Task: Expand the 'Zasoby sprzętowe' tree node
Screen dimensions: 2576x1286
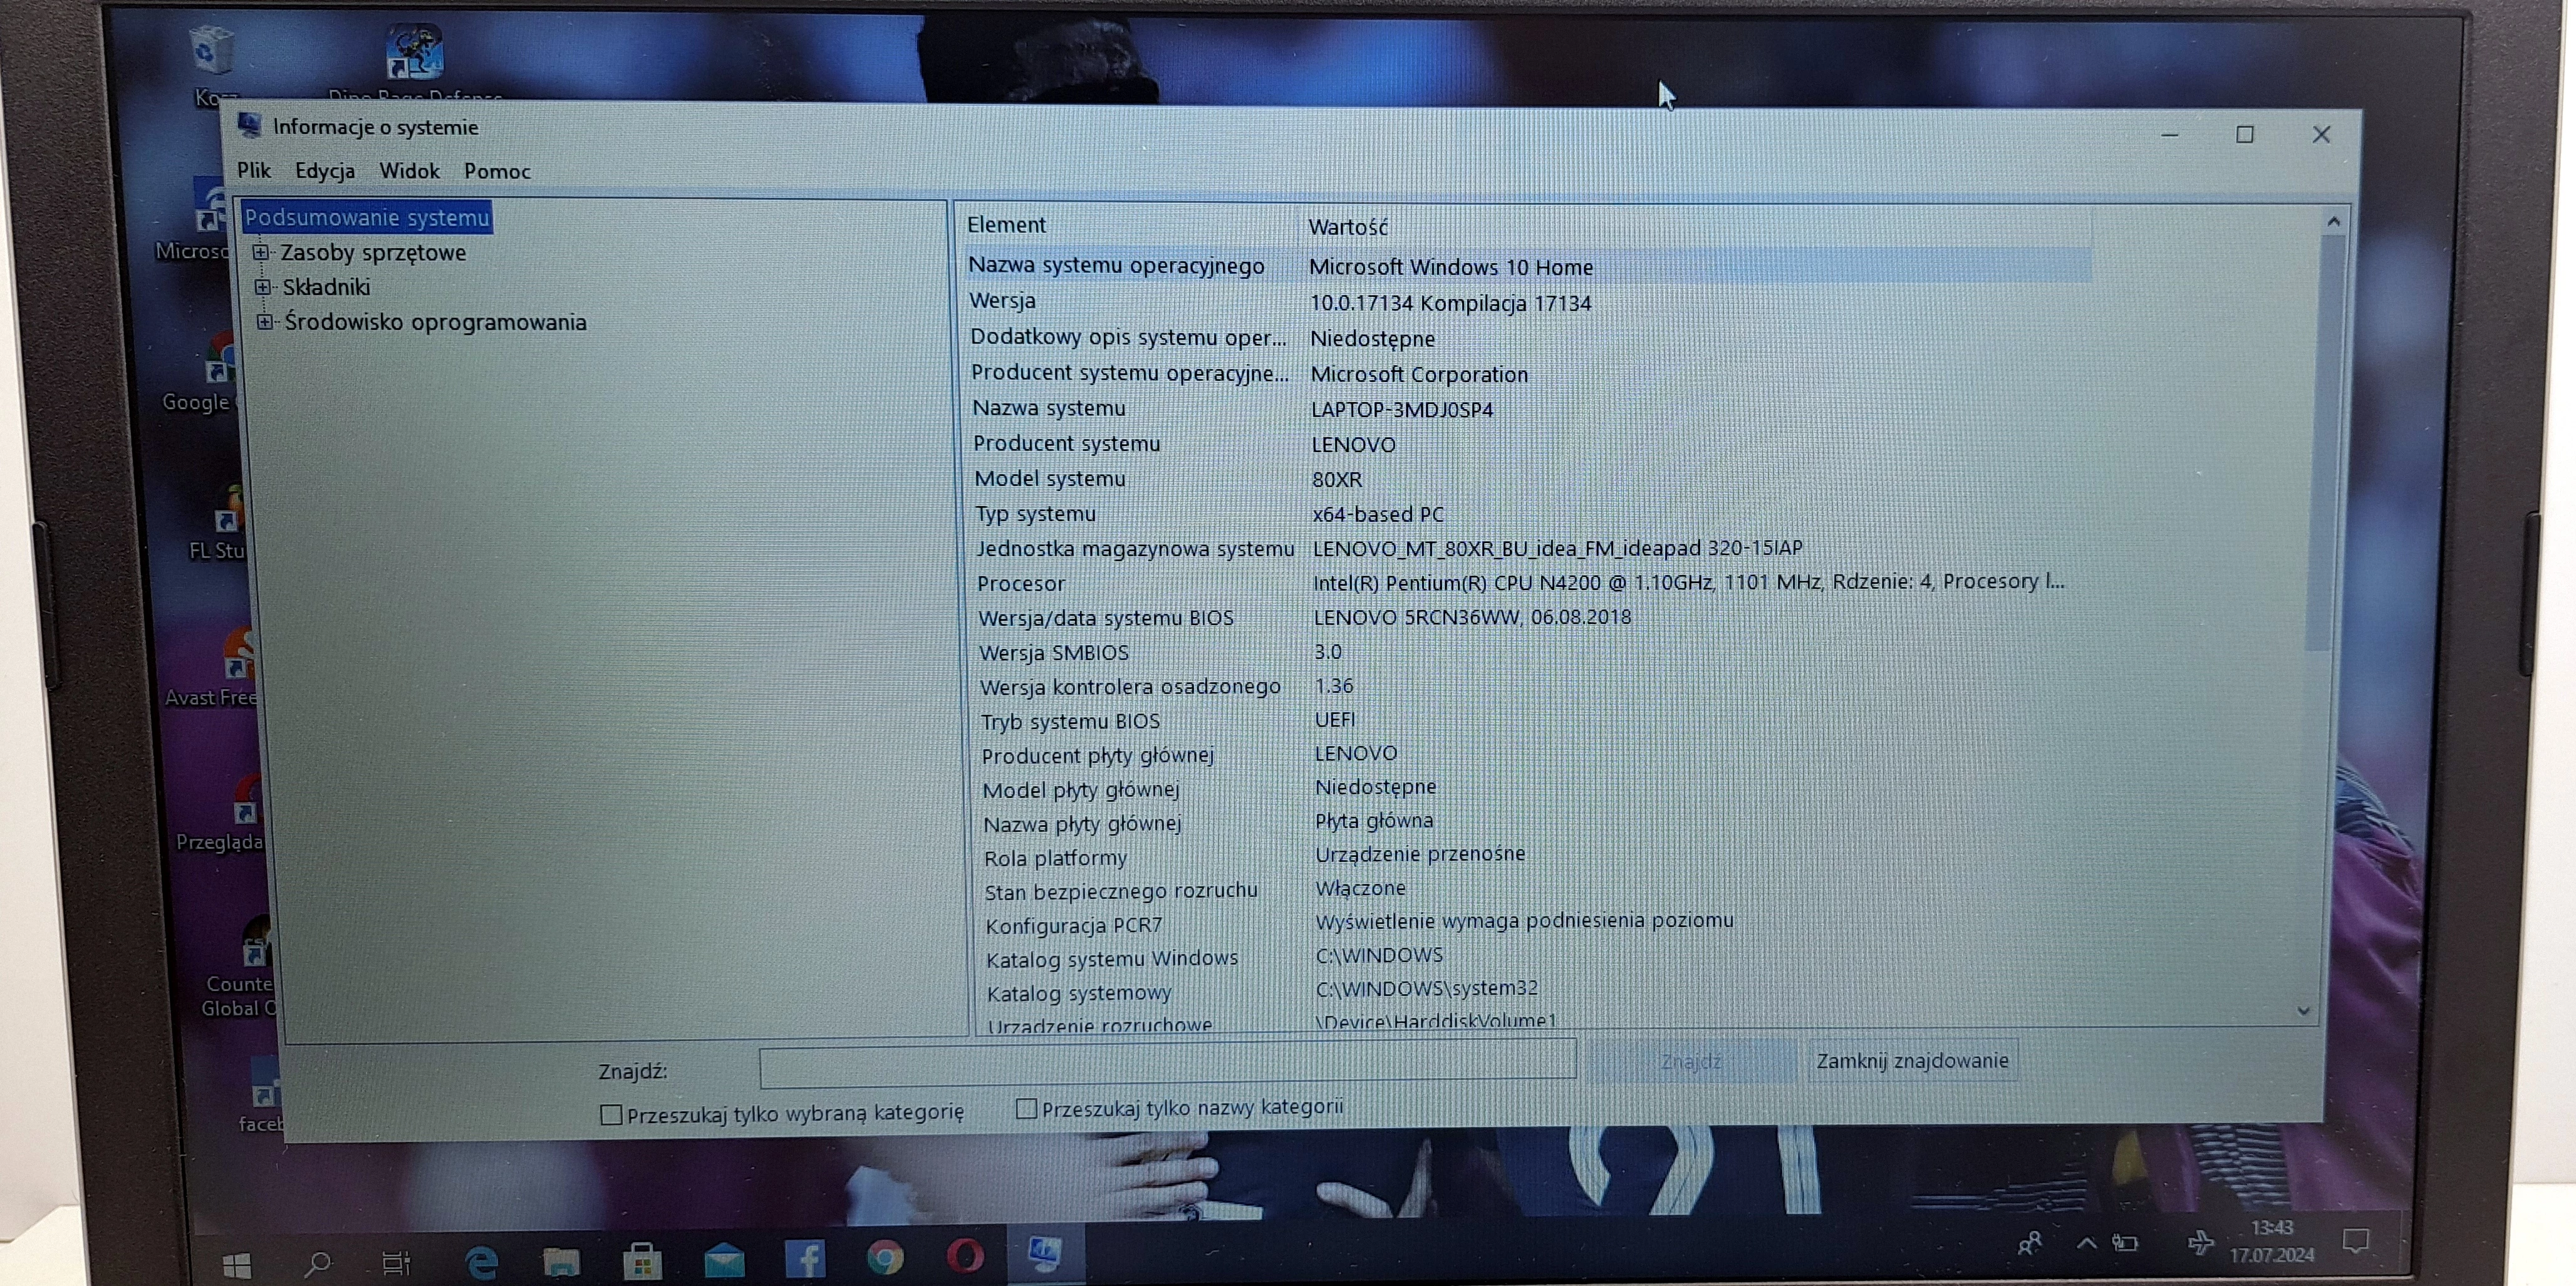Action: (x=261, y=252)
